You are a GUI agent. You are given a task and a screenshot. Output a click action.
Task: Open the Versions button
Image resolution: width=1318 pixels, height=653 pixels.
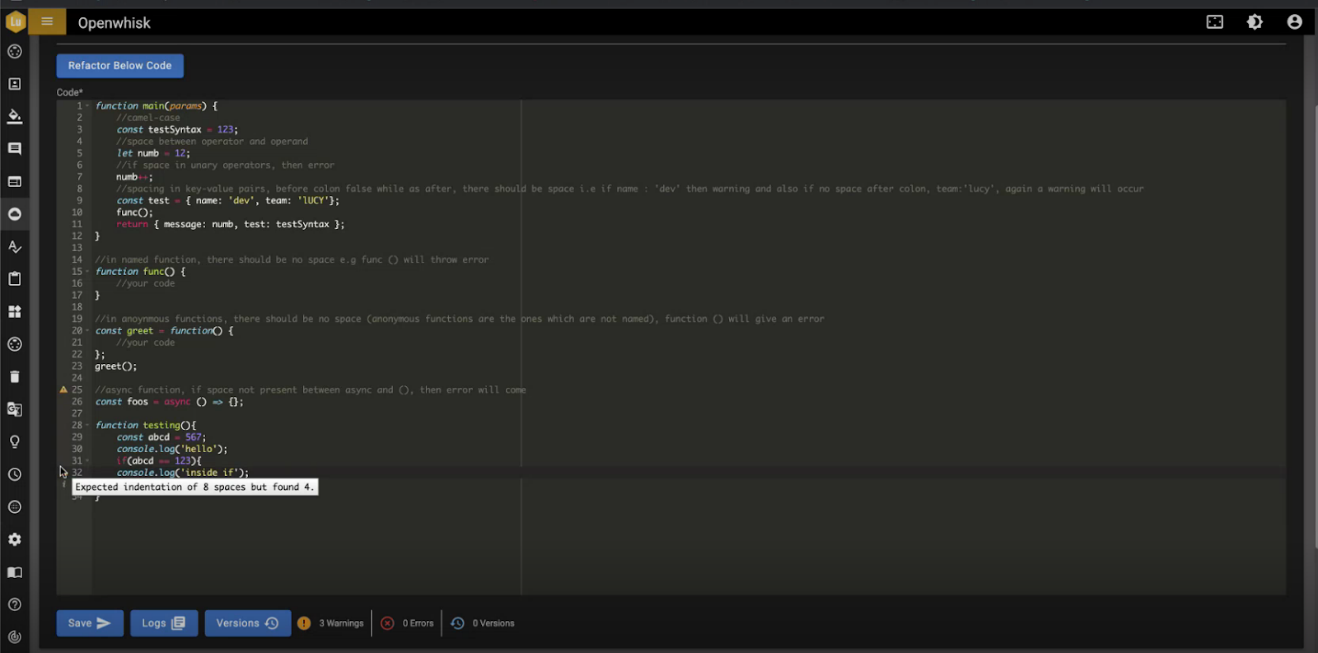[248, 623]
